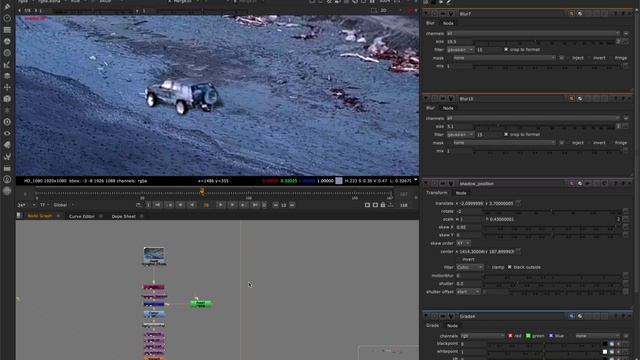640x360 pixels.
Task: Switch to the Dope Sheet tab
Action: pyautogui.click(x=123, y=216)
